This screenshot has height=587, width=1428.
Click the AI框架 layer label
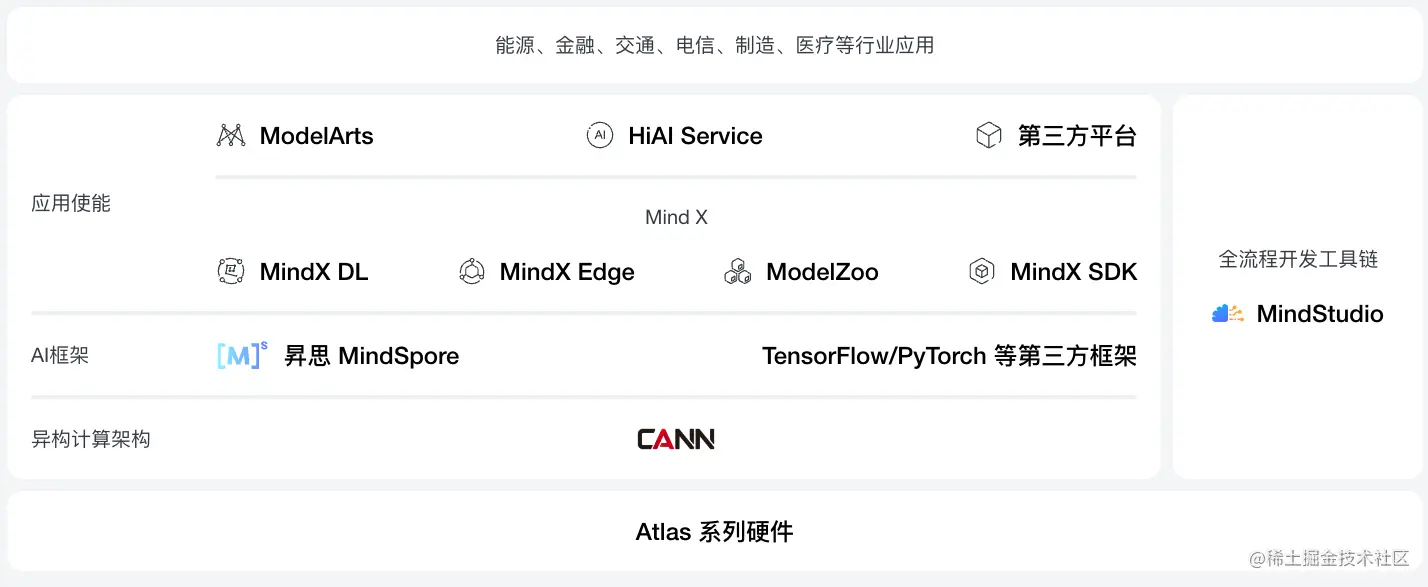[x=60, y=355]
